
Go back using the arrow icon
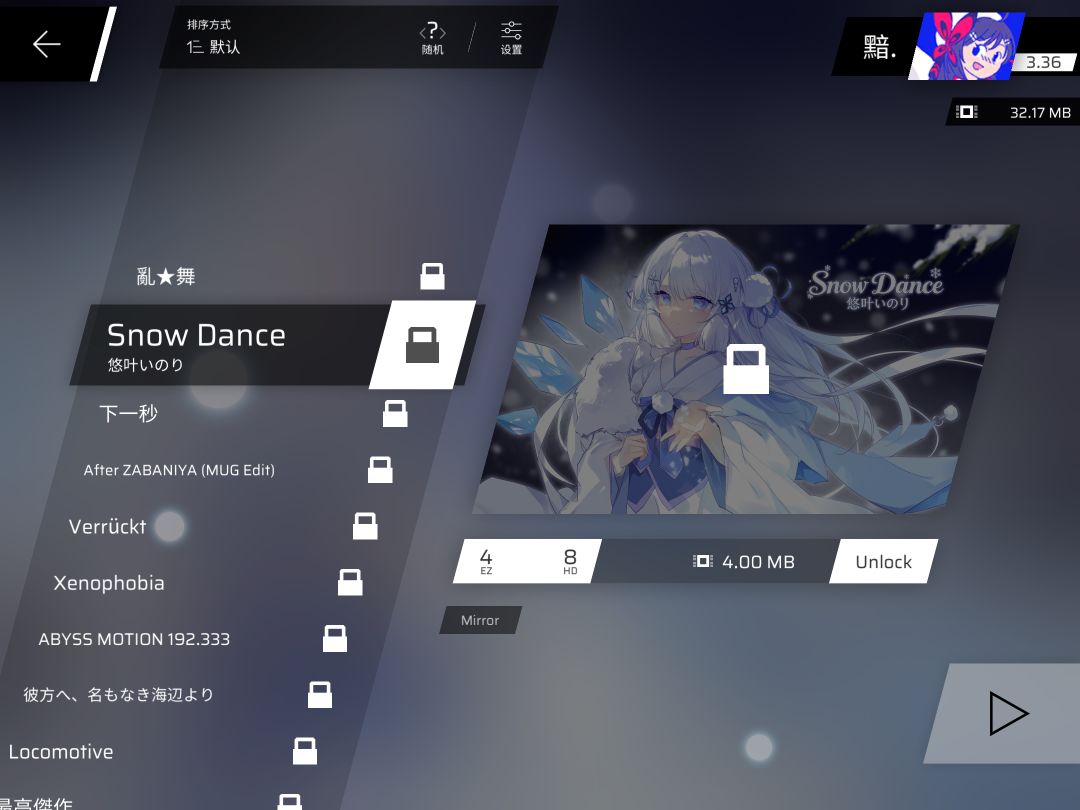pos(47,44)
